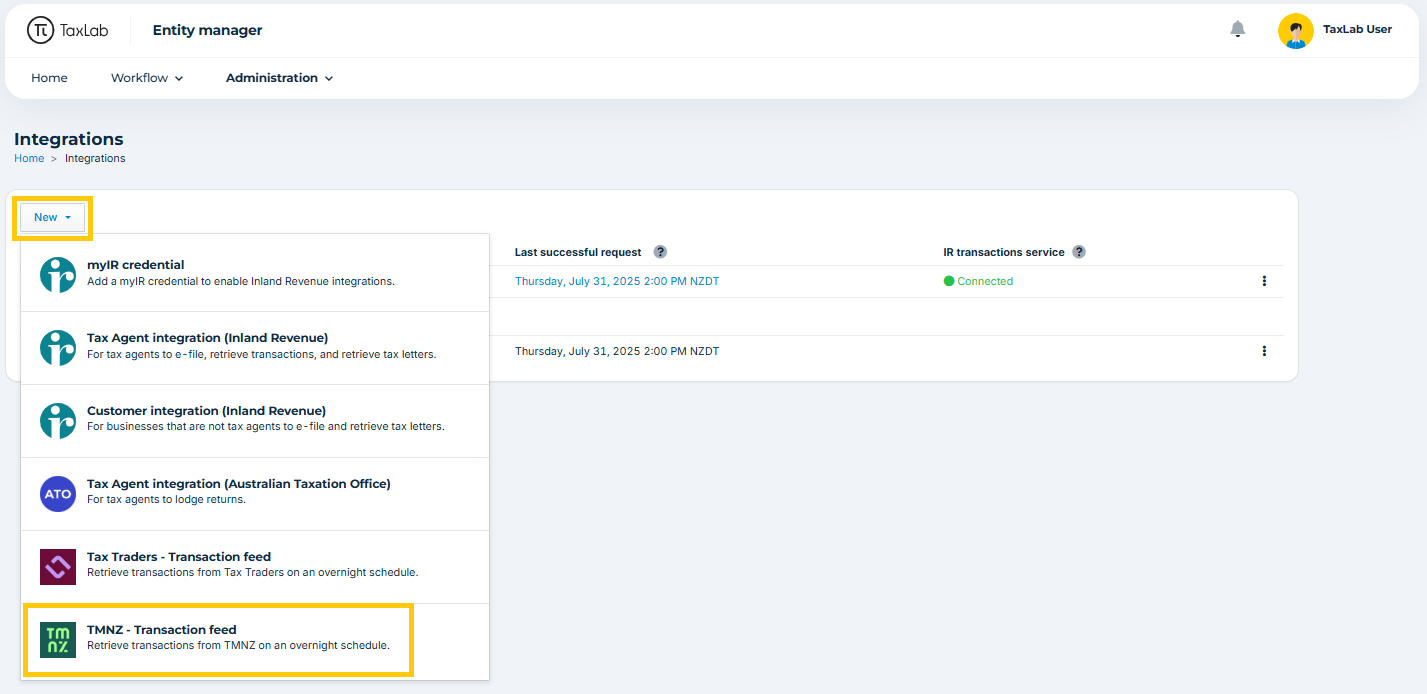
Task: Click the Connected status text
Action: tap(985, 281)
